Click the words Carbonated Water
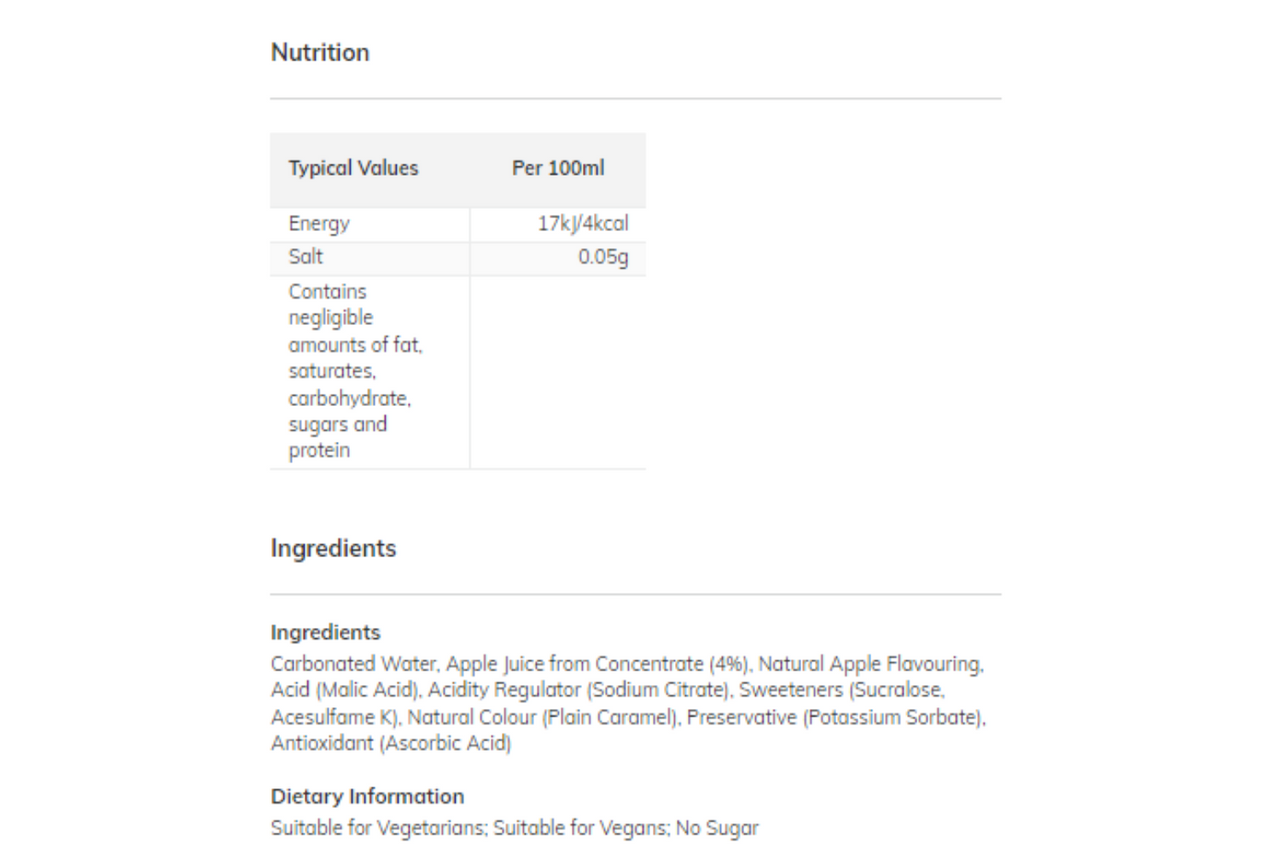 click(x=352, y=664)
